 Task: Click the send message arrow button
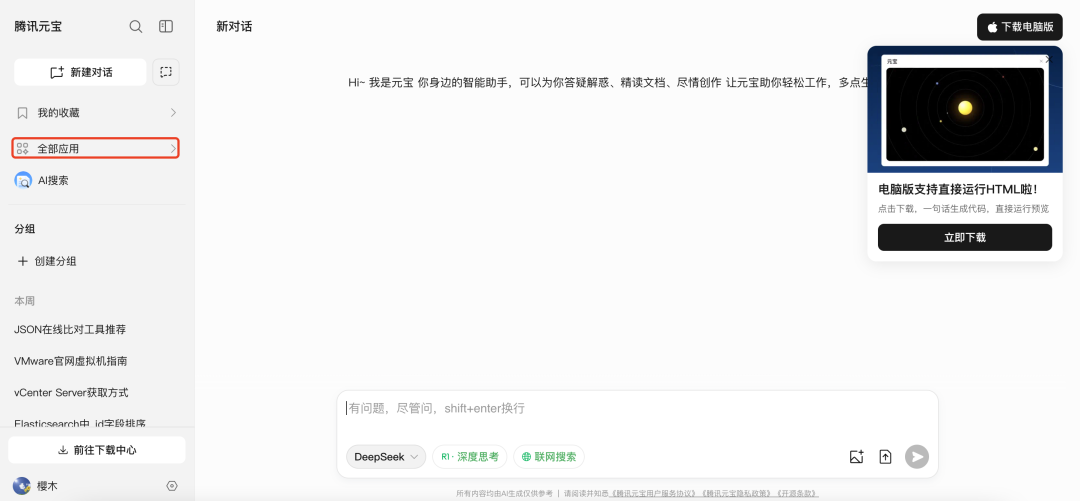point(917,456)
